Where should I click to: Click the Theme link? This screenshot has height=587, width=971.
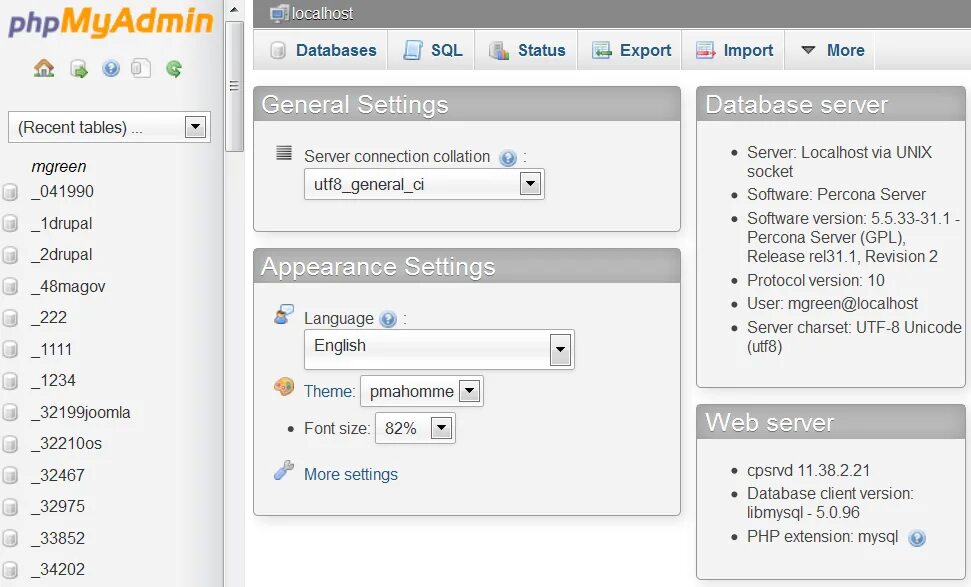[329, 391]
